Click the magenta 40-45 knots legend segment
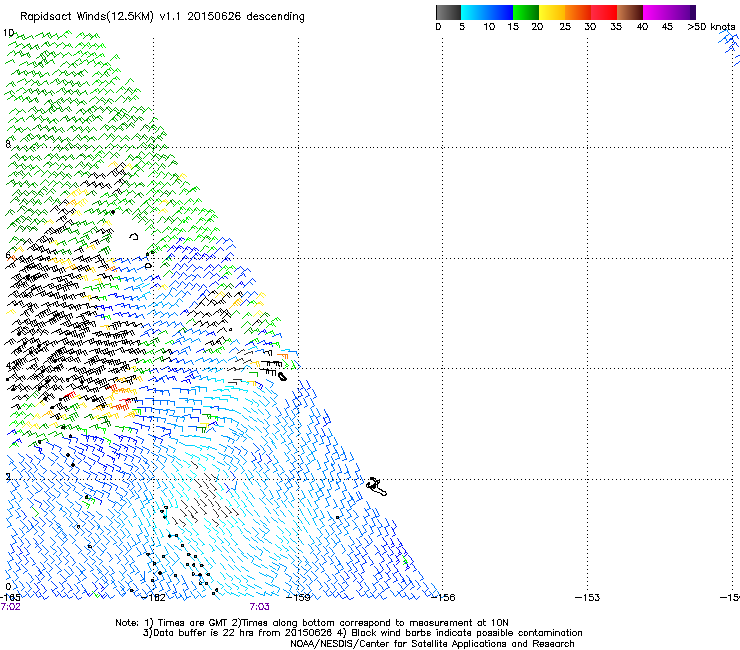This screenshot has height=650, width=740. click(x=656, y=12)
